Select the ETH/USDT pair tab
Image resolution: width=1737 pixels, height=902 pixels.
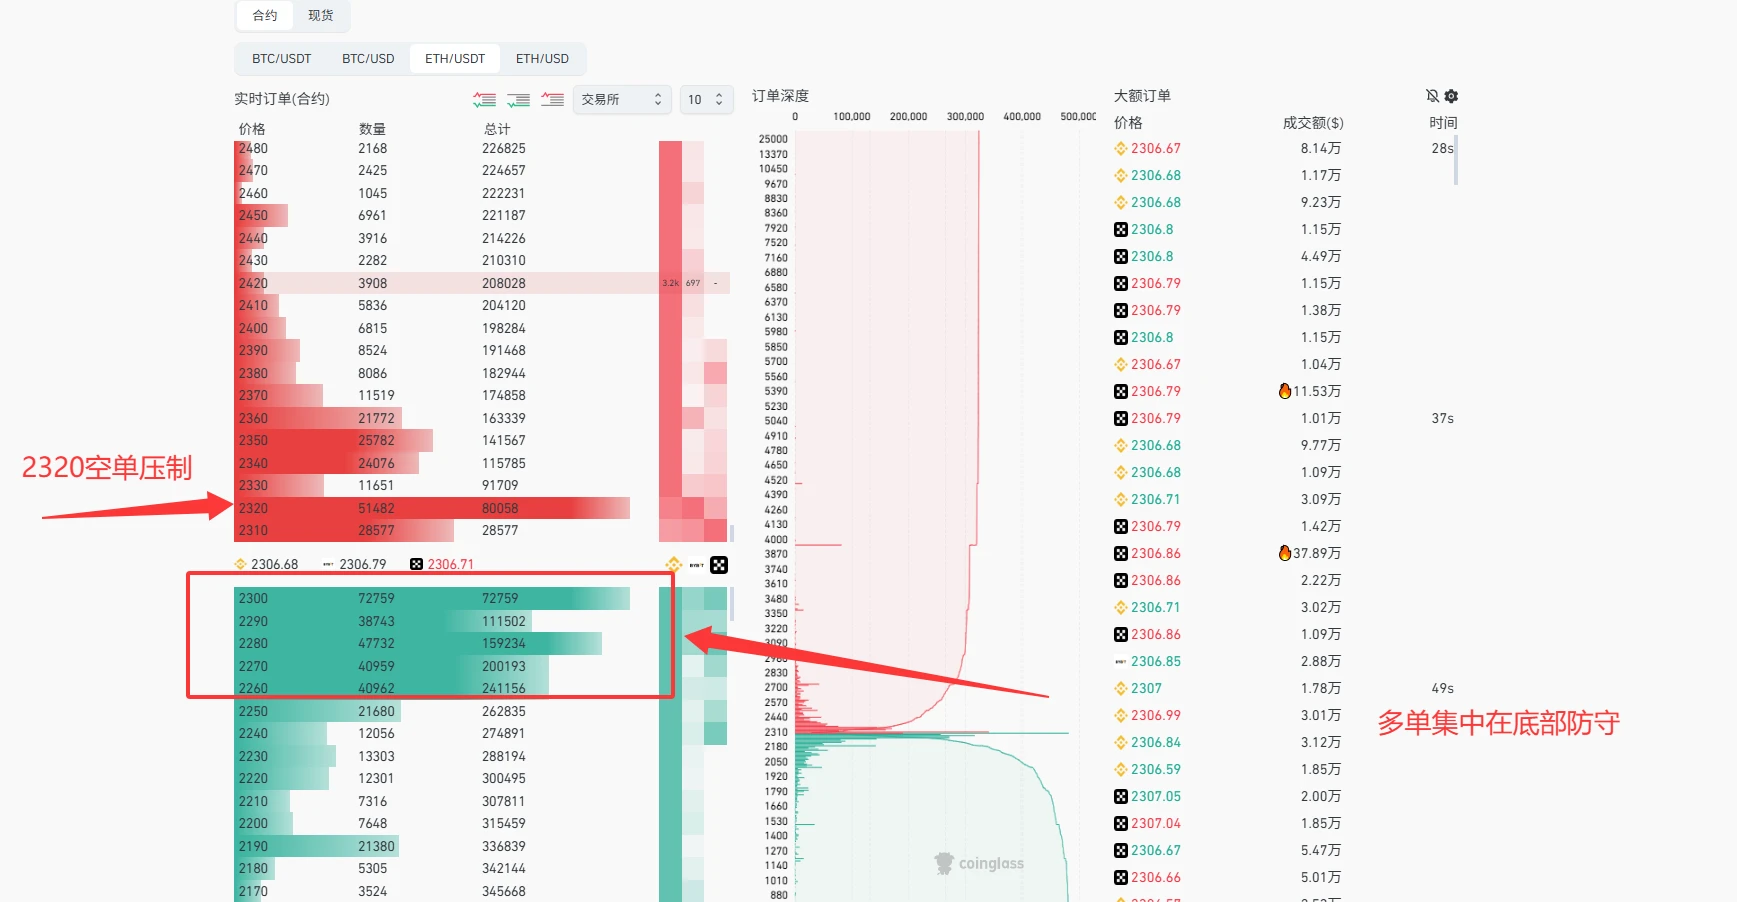tap(455, 59)
